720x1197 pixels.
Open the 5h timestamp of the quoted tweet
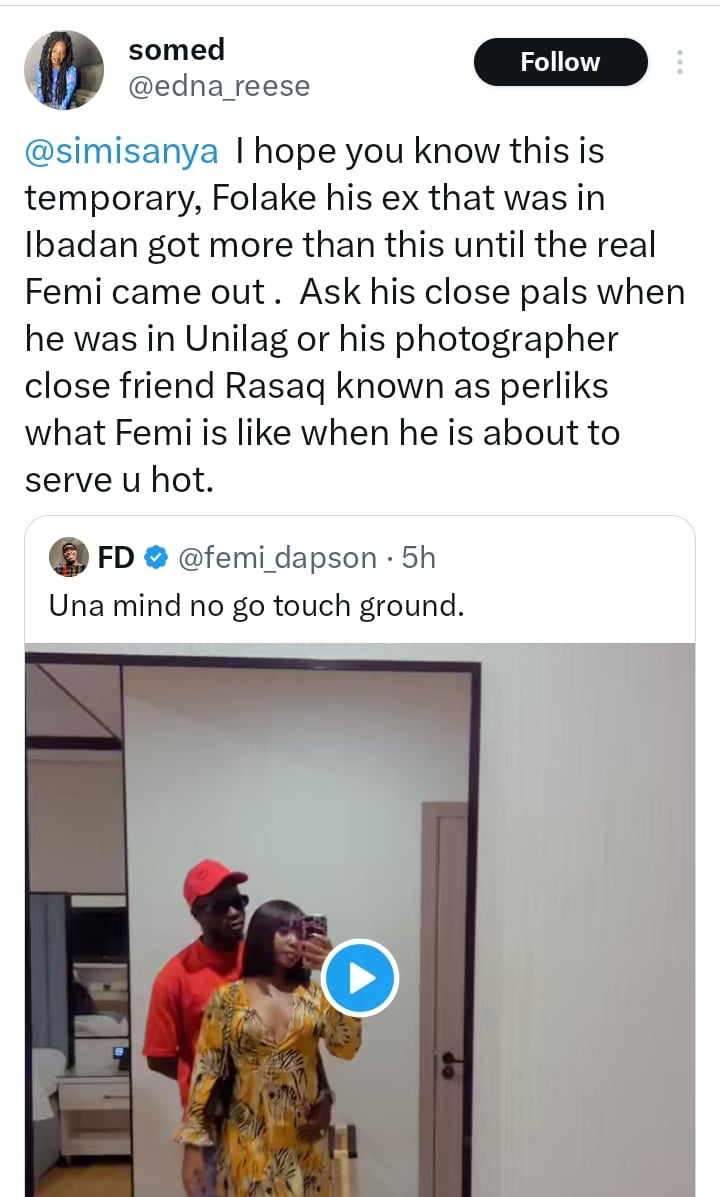pos(418,558)
